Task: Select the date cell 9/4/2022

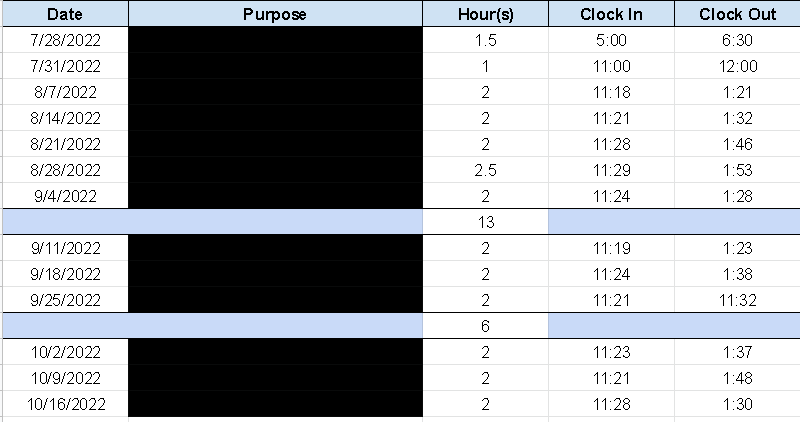Action: 65,196
